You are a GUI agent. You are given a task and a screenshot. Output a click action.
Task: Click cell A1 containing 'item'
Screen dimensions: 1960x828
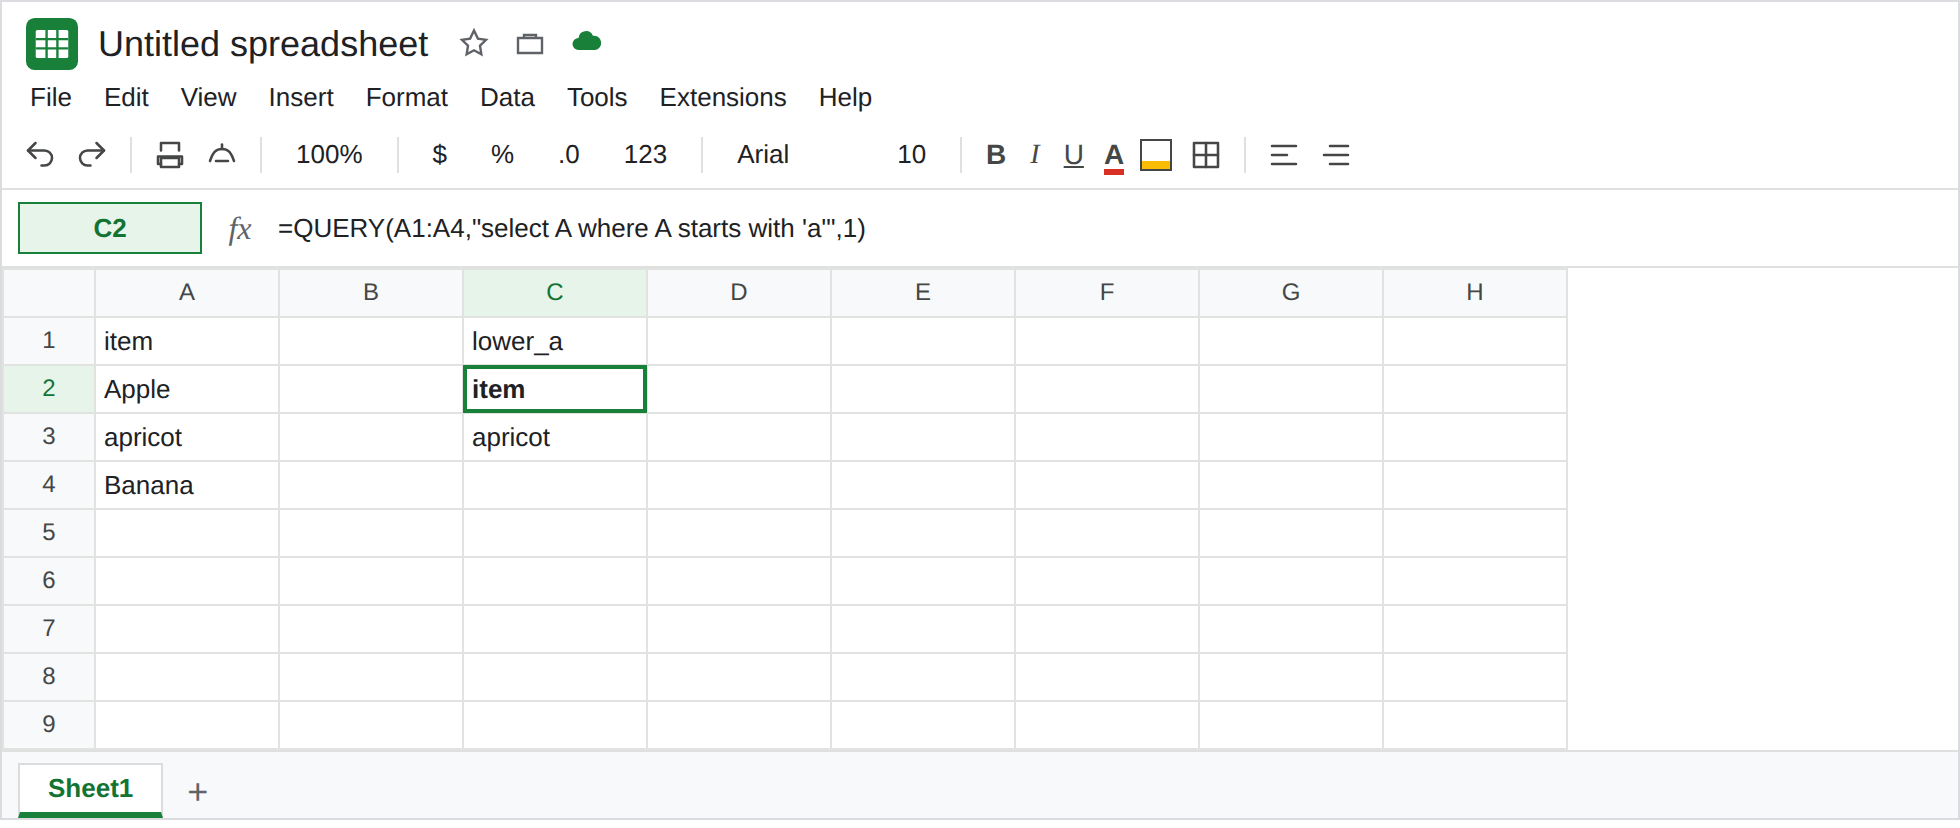tap(187, 341)
